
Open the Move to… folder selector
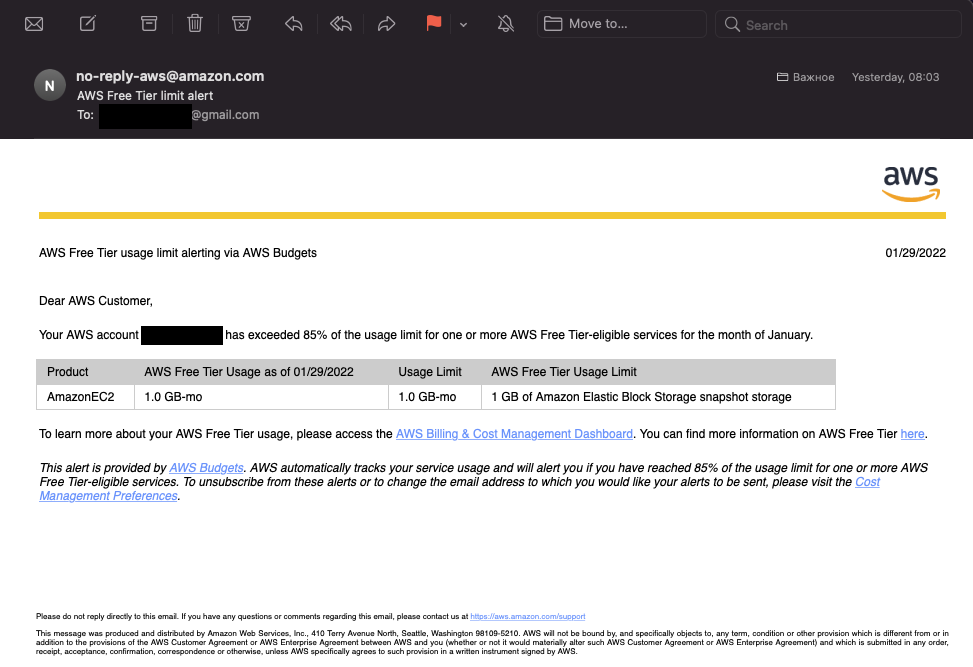622,24
